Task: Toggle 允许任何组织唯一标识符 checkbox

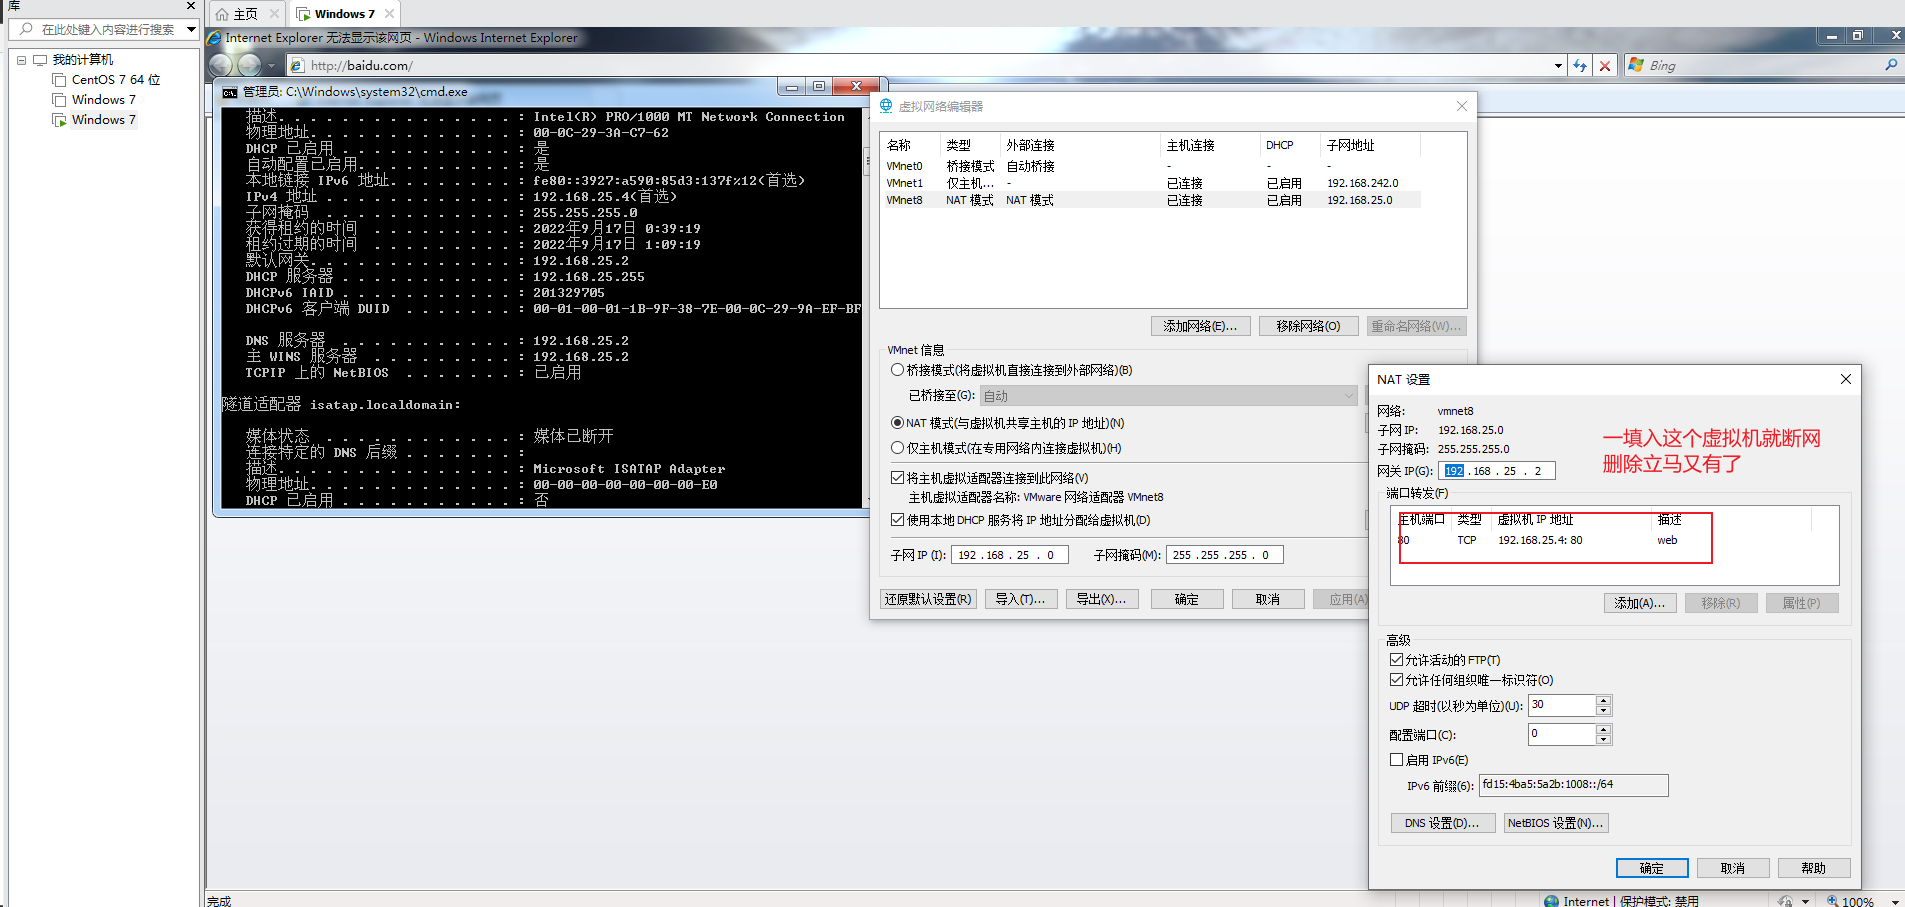Action: 1396,680
